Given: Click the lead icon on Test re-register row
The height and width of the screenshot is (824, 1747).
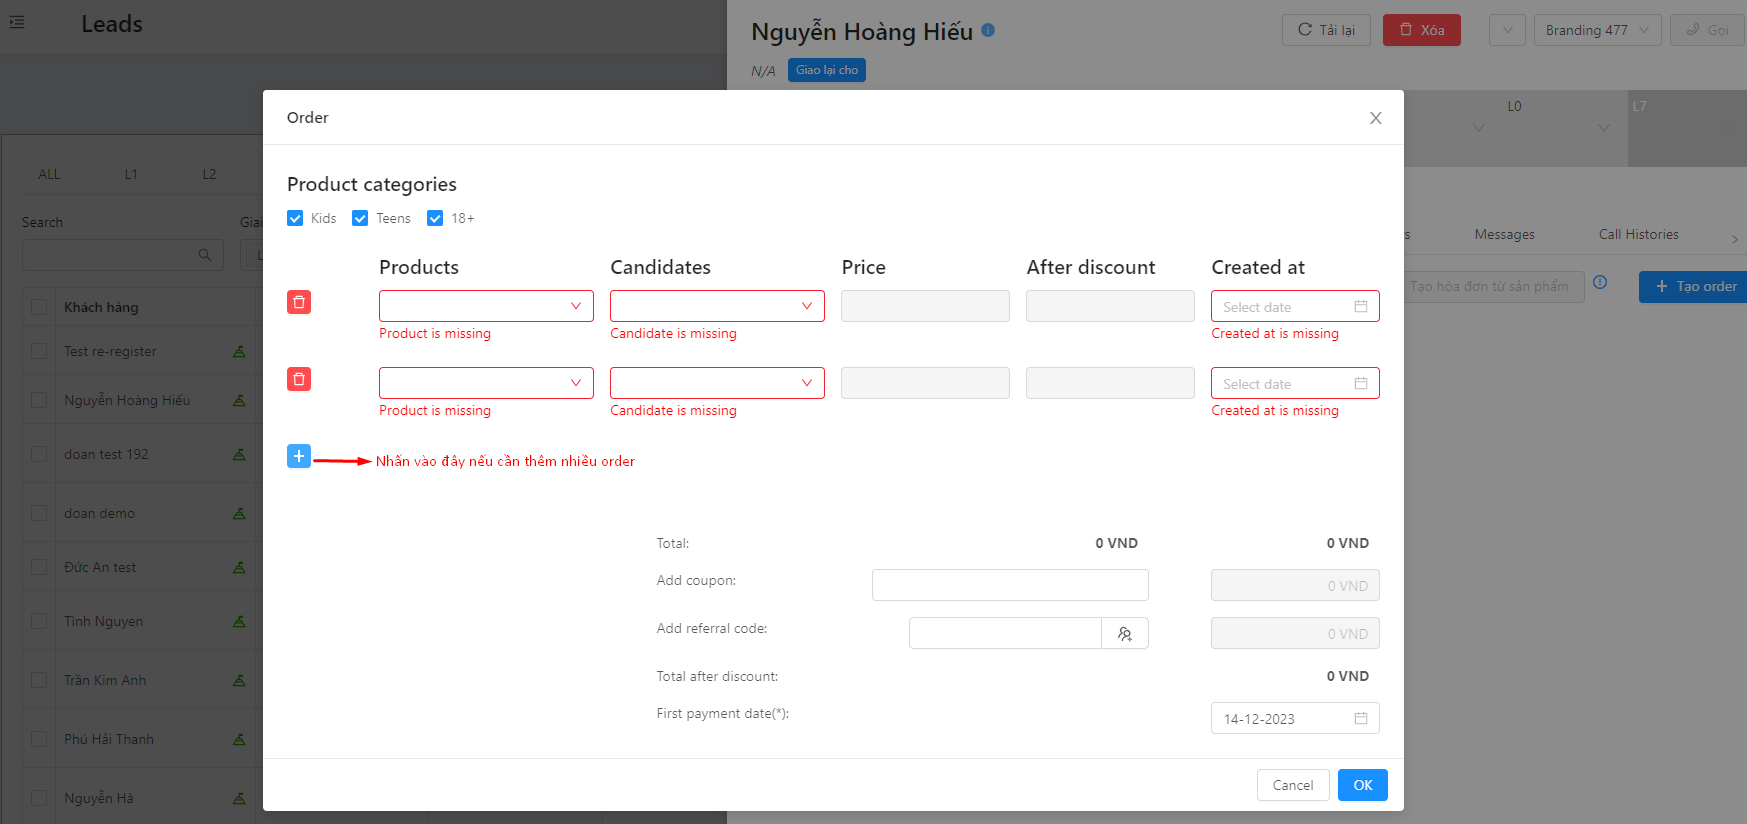Looking at the screenshot, I should click(x=239, y=351).
